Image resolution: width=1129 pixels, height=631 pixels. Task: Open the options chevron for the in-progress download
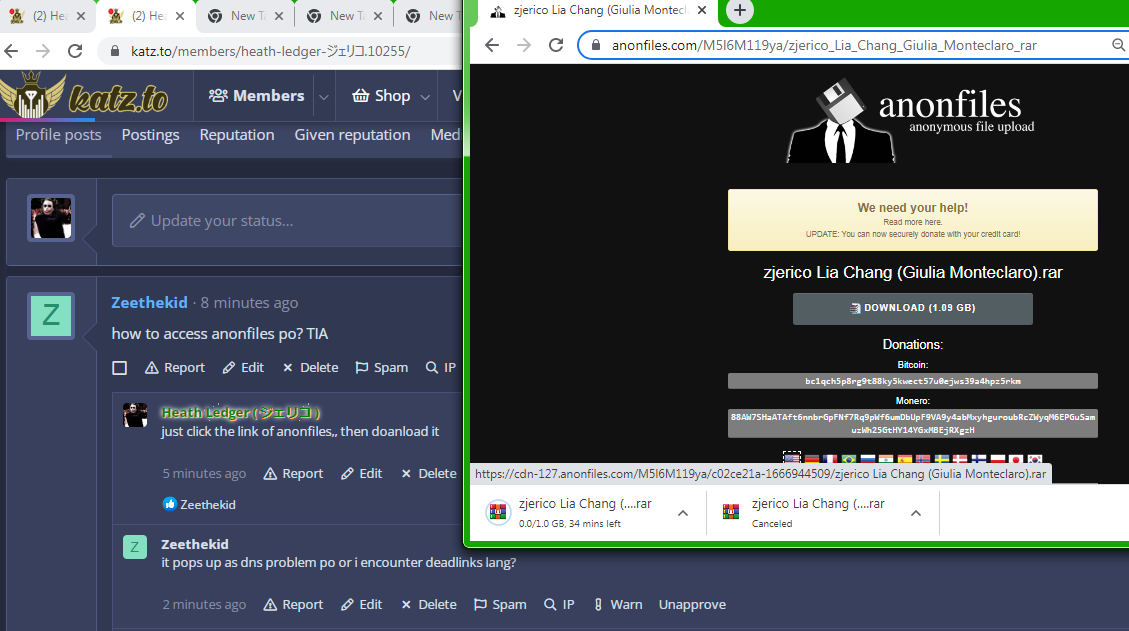pyautogui.click(x=683, y=513)
